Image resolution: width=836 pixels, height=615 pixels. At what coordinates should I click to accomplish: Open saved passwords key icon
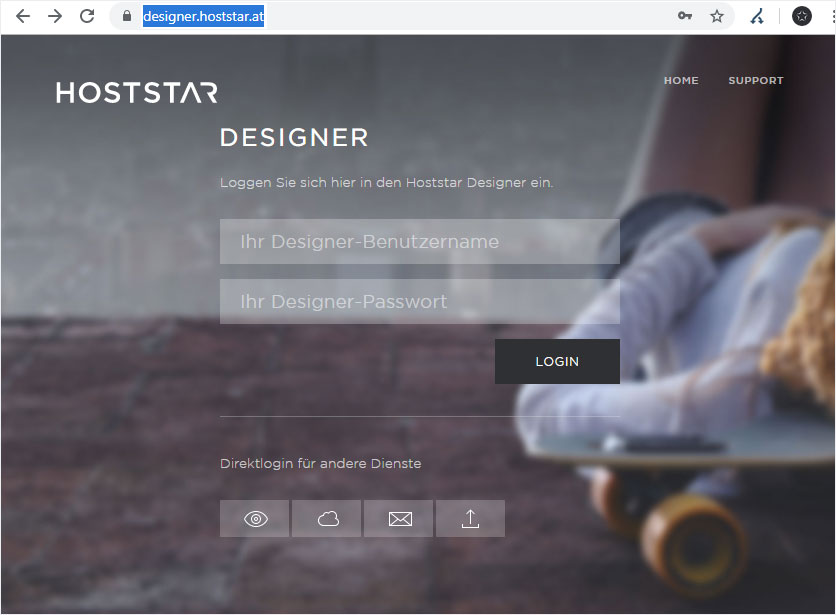(685, 16)
